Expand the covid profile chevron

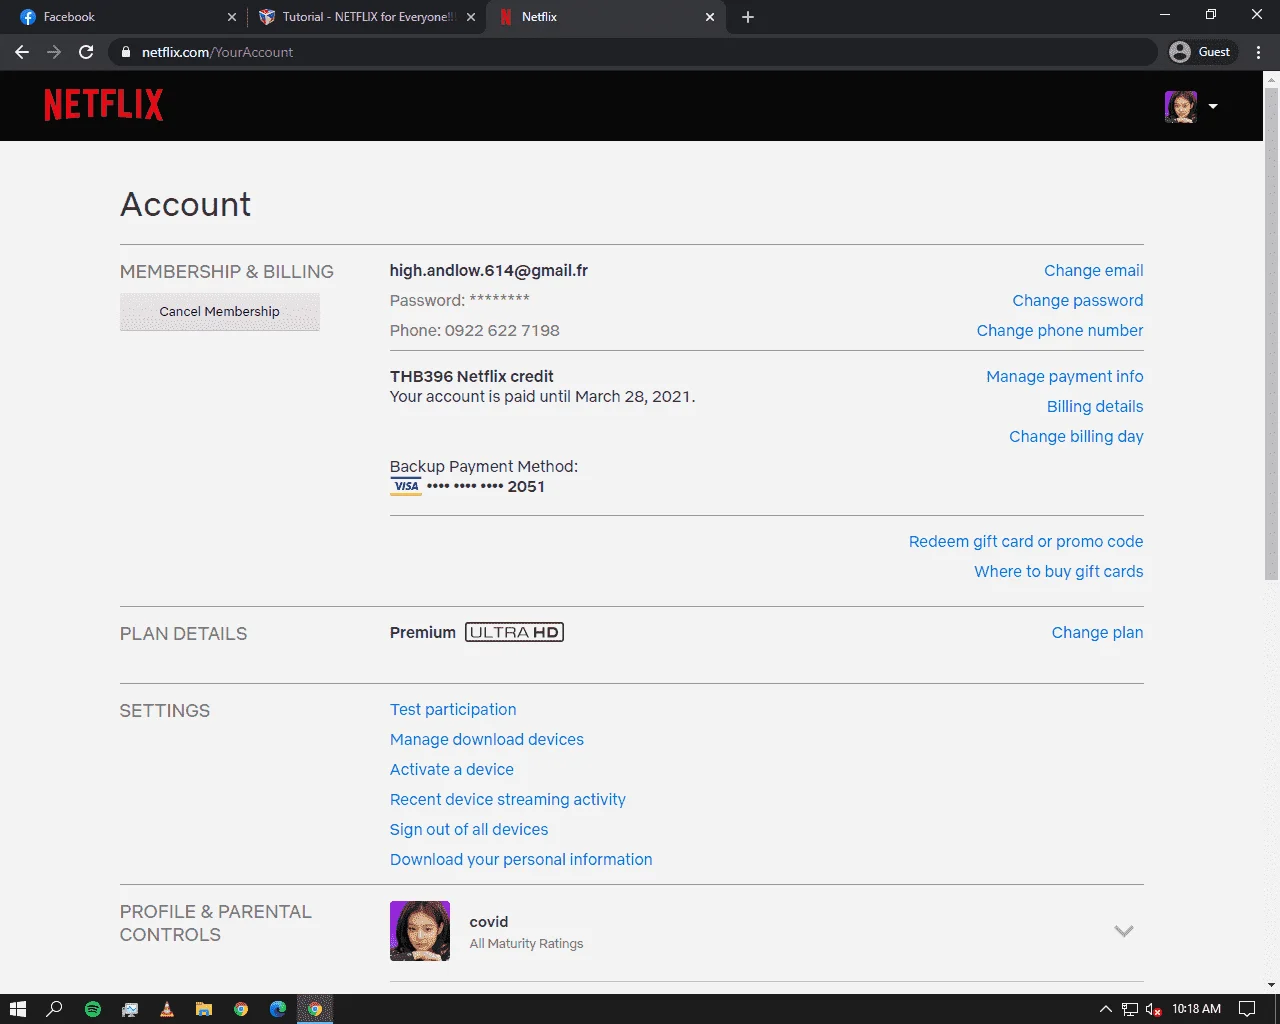tap(1124, 931)
